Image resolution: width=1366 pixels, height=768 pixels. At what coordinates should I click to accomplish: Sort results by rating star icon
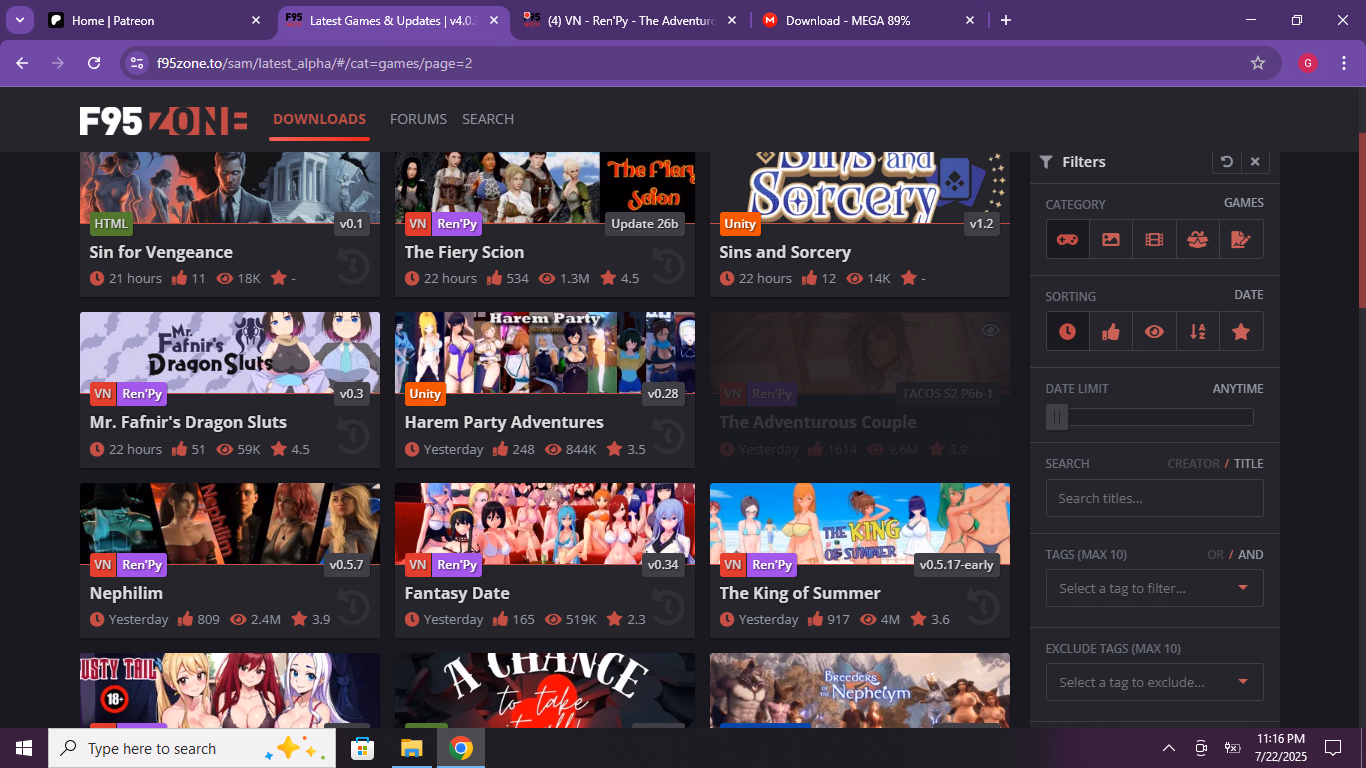click(1241, 332)
